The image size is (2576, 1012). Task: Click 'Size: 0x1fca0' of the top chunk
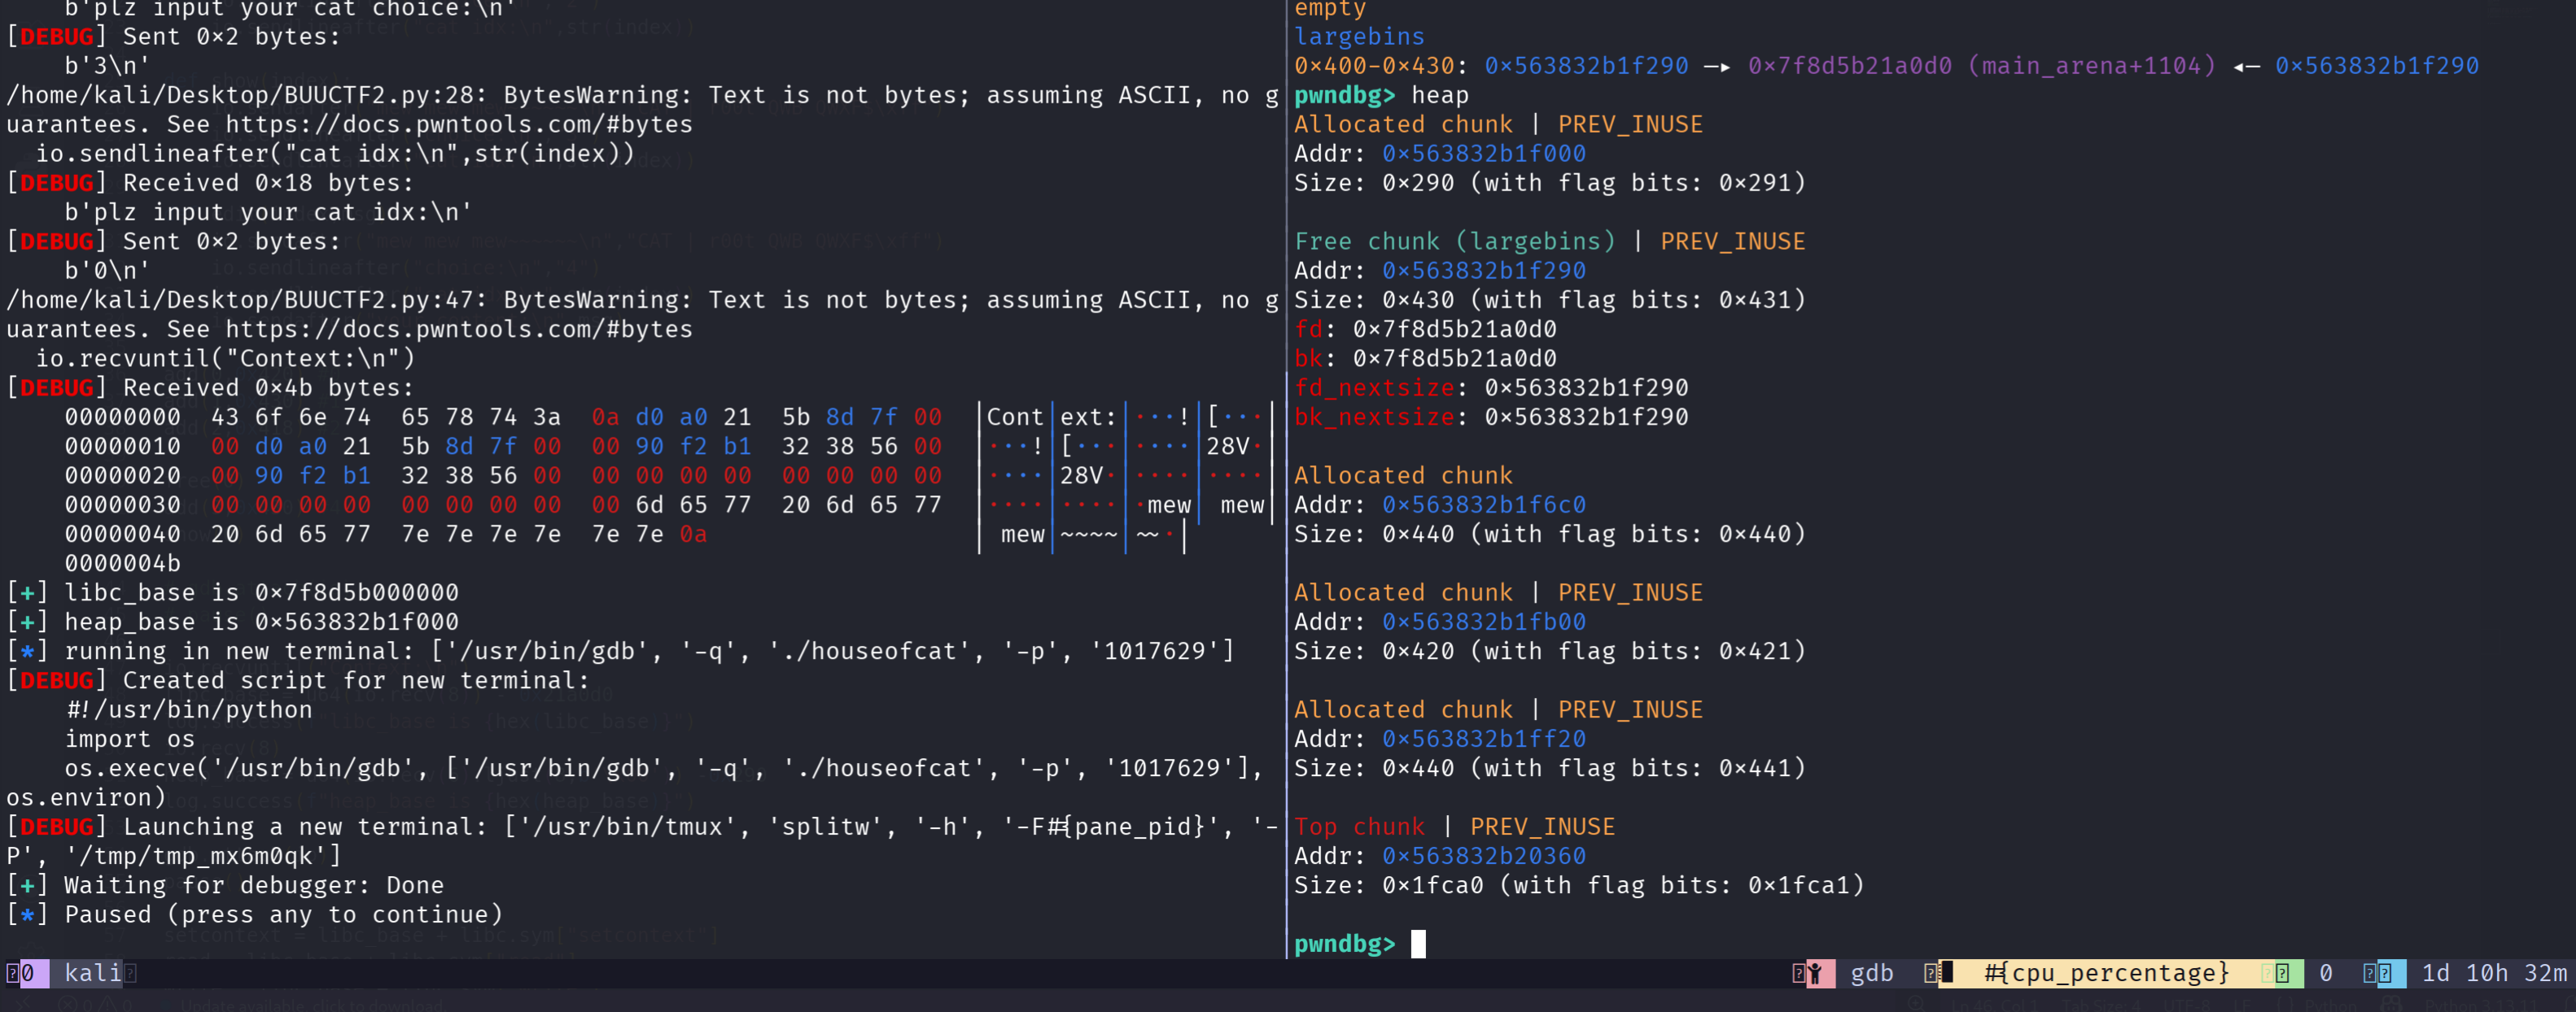pos(1389,885)
